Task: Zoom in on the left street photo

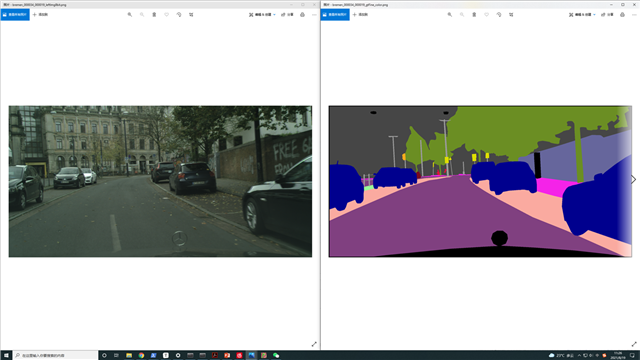Action: [130, 14]
